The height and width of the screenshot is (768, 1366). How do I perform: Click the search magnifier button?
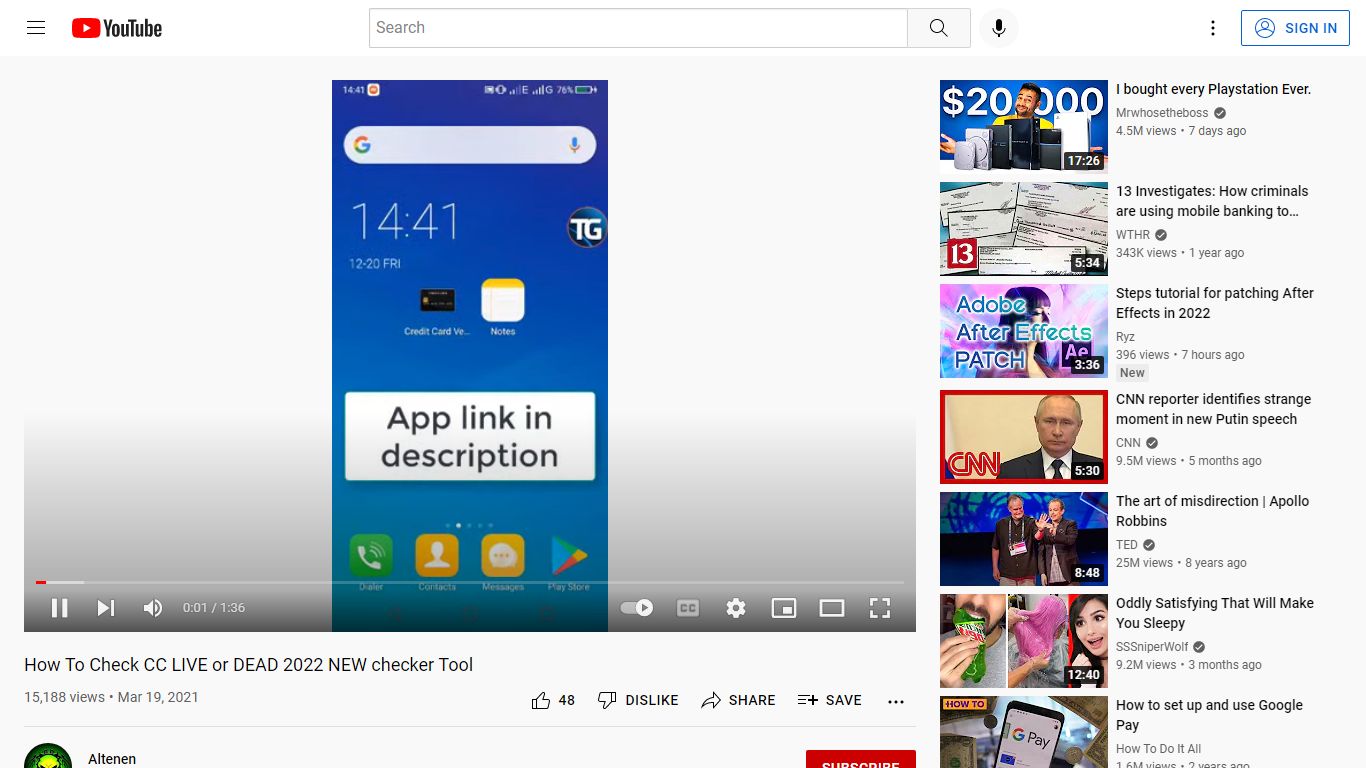coord(938,28)
